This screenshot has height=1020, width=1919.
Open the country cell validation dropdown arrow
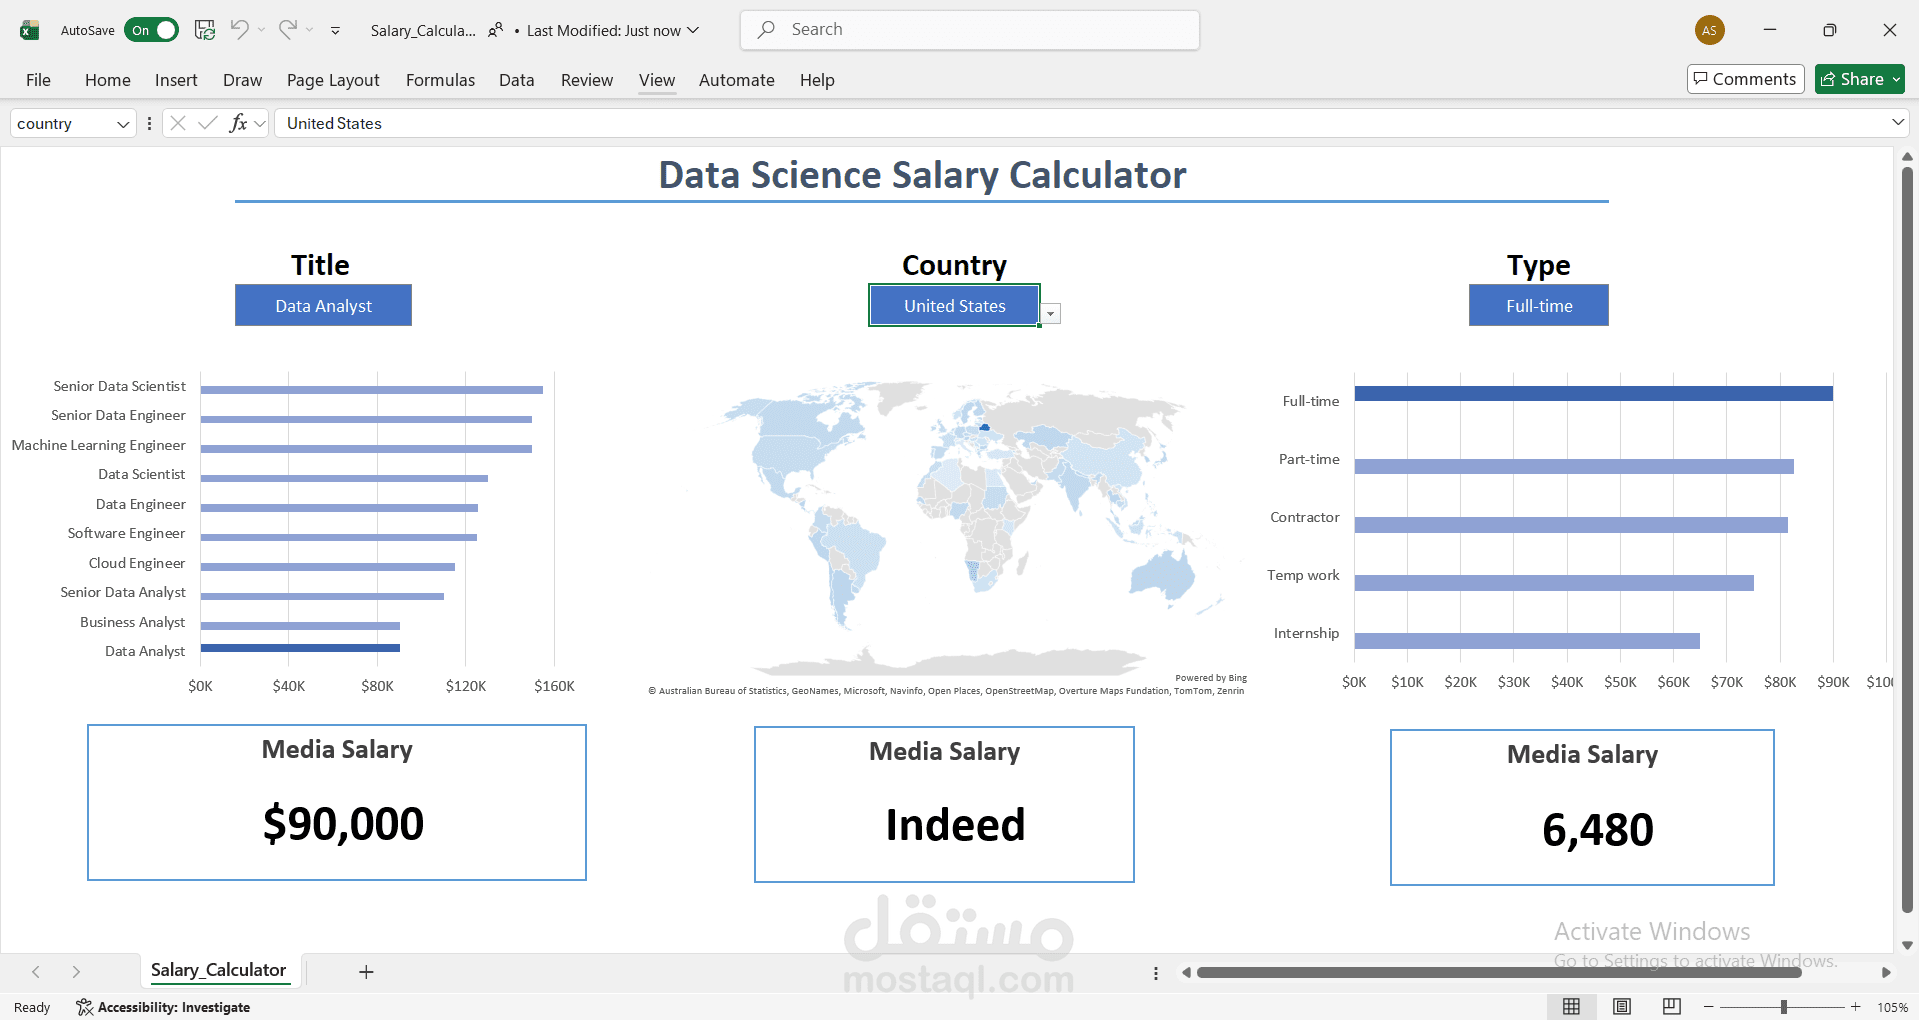click(1050, 314)
